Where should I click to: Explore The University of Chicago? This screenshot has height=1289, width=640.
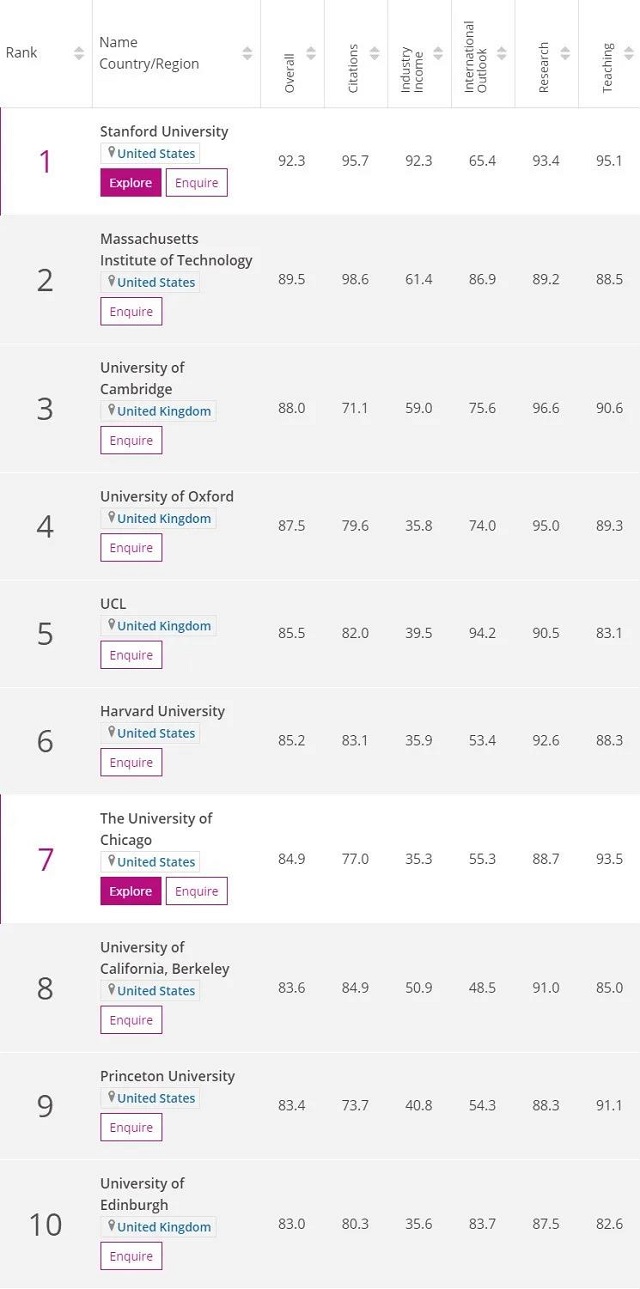tap(130, 891)
